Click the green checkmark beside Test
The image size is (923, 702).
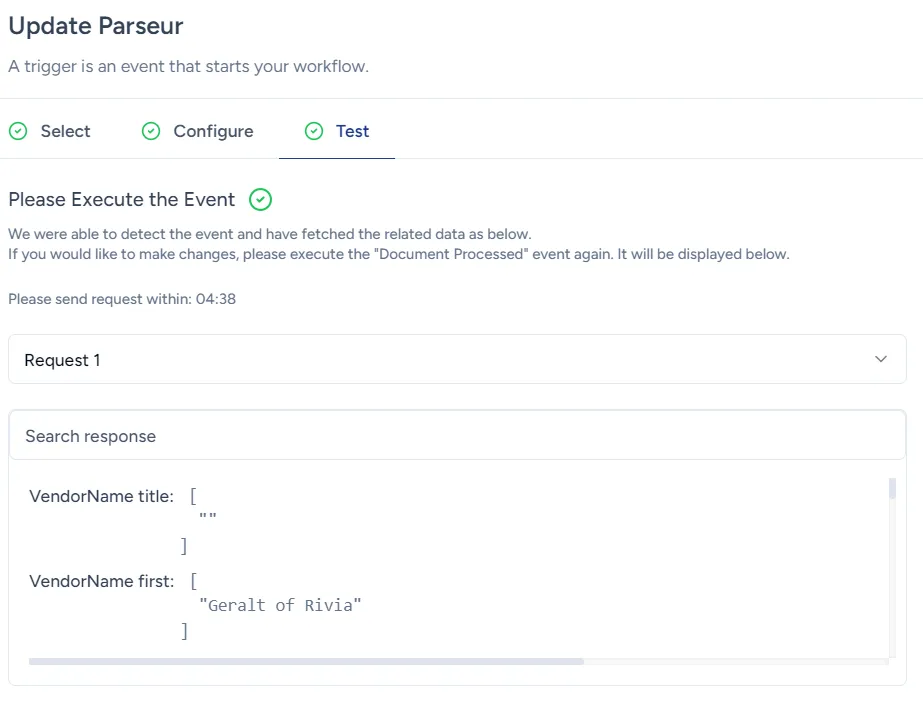click(x=314, y=131)
